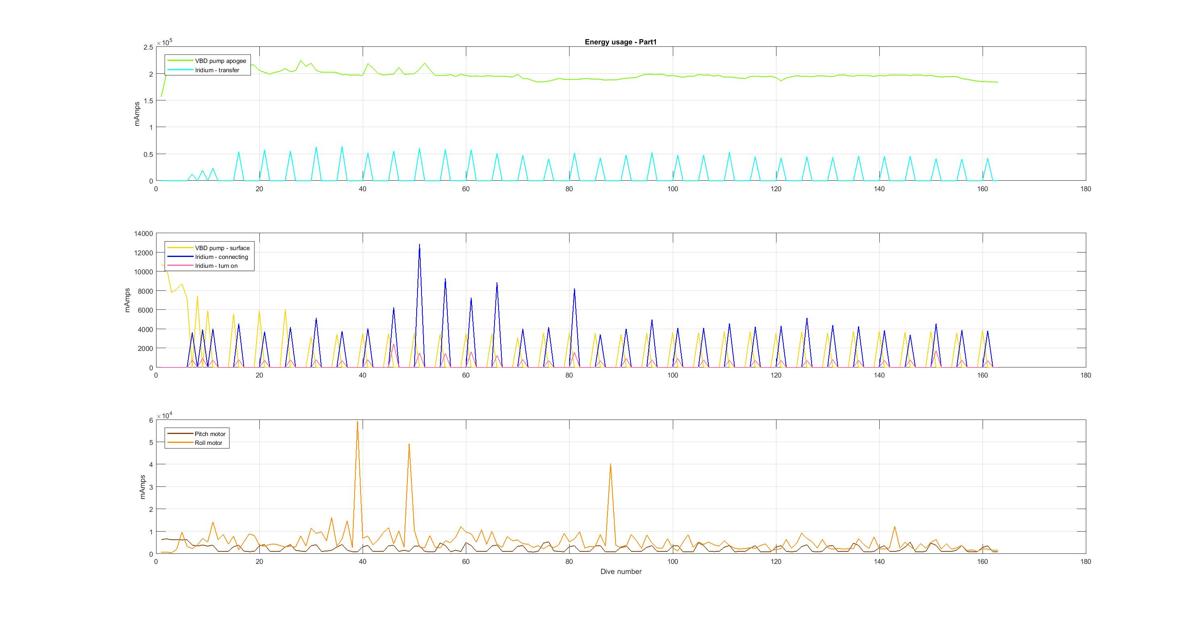
Task: Click the '1.5' y-axis tick on the top plot
Action: click(x=147, y=101)
